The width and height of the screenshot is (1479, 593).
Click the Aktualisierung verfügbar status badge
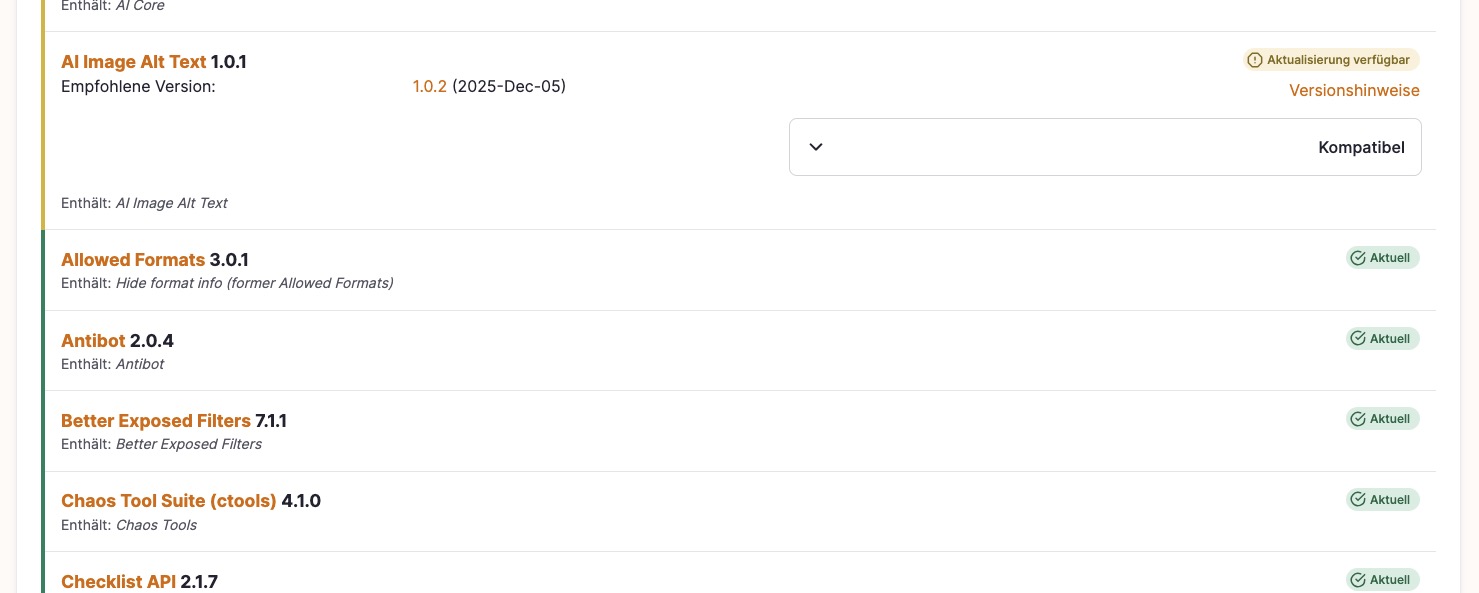1330,60
